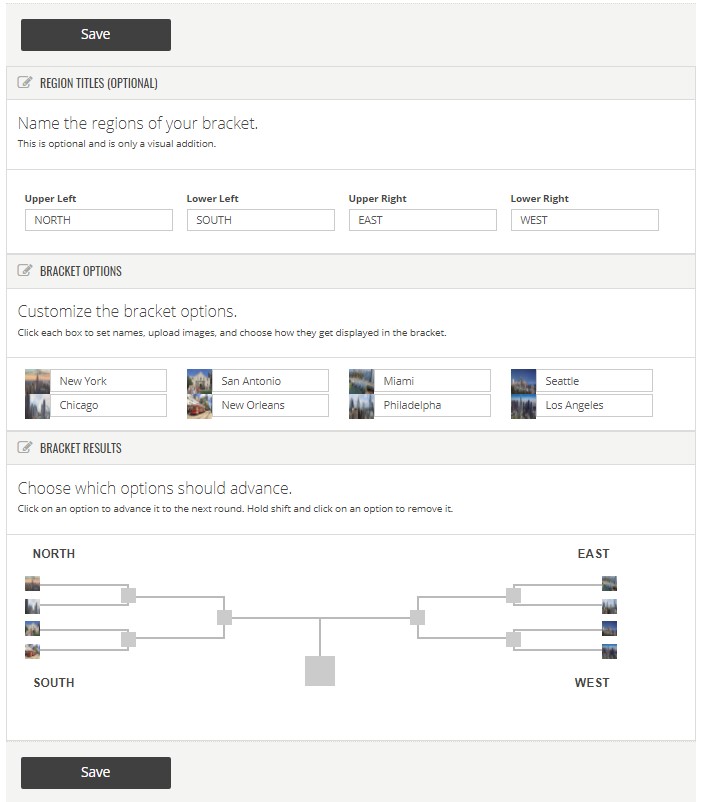Edit the Upper Right region field EAST

click(x=423, y=220)
